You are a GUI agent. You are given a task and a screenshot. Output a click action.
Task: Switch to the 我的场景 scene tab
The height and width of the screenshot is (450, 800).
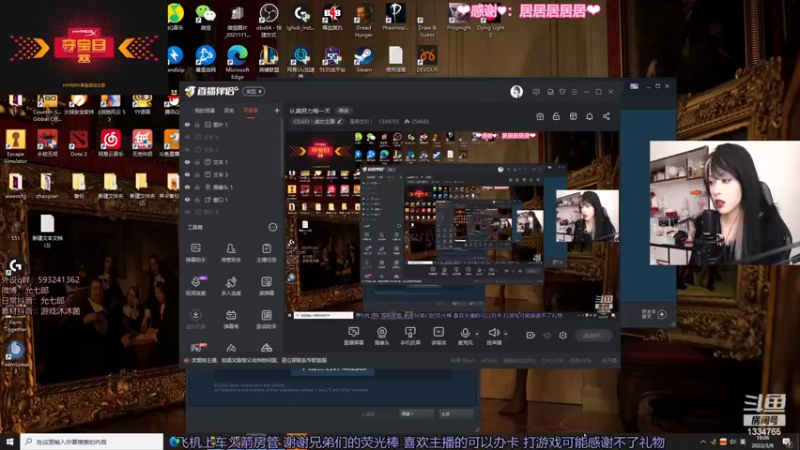coord(205,110)
